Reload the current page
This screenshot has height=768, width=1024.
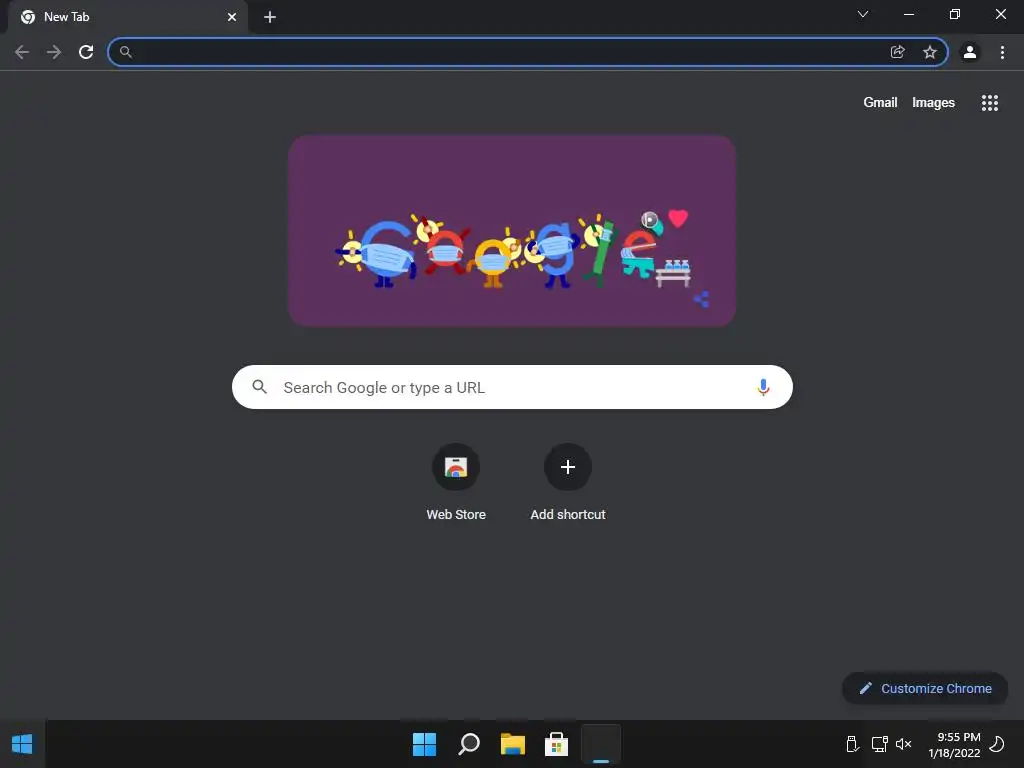point(86,52)
